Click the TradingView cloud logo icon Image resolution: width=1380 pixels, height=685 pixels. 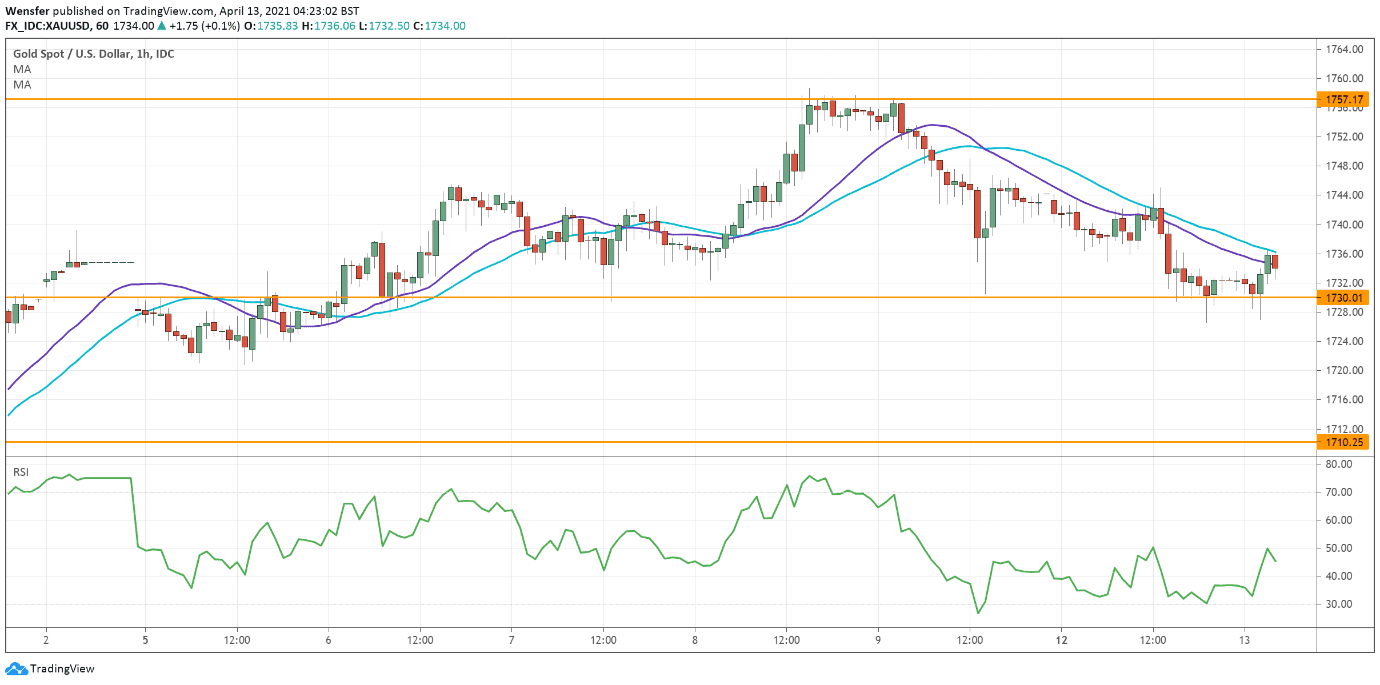coord(16,669)
